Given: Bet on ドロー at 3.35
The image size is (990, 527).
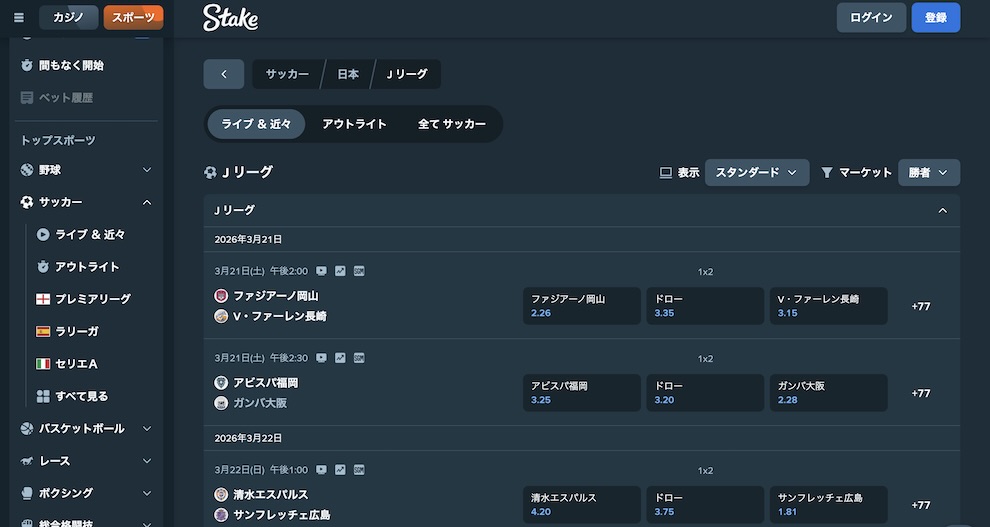Looking at the screenshot, I should coord(705,306).
